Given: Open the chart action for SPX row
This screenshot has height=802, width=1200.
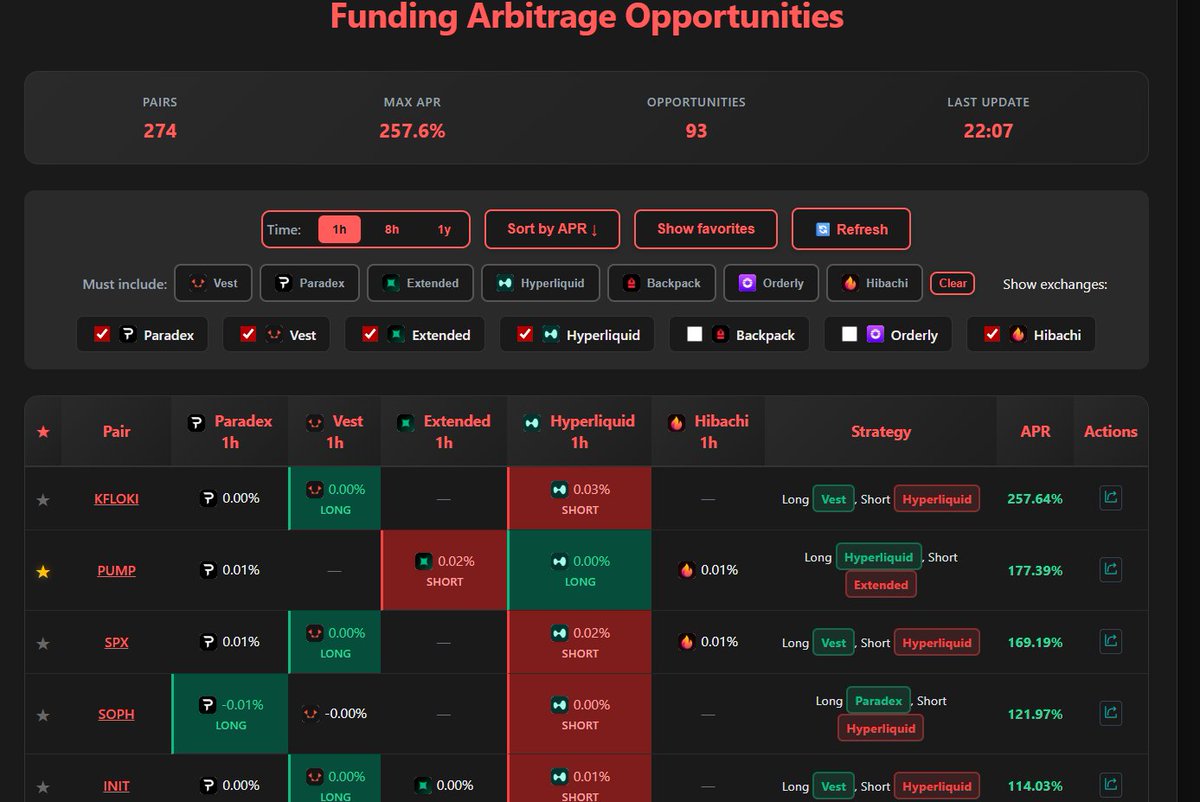Looking at the screenshot, I should click(1110, 642).
